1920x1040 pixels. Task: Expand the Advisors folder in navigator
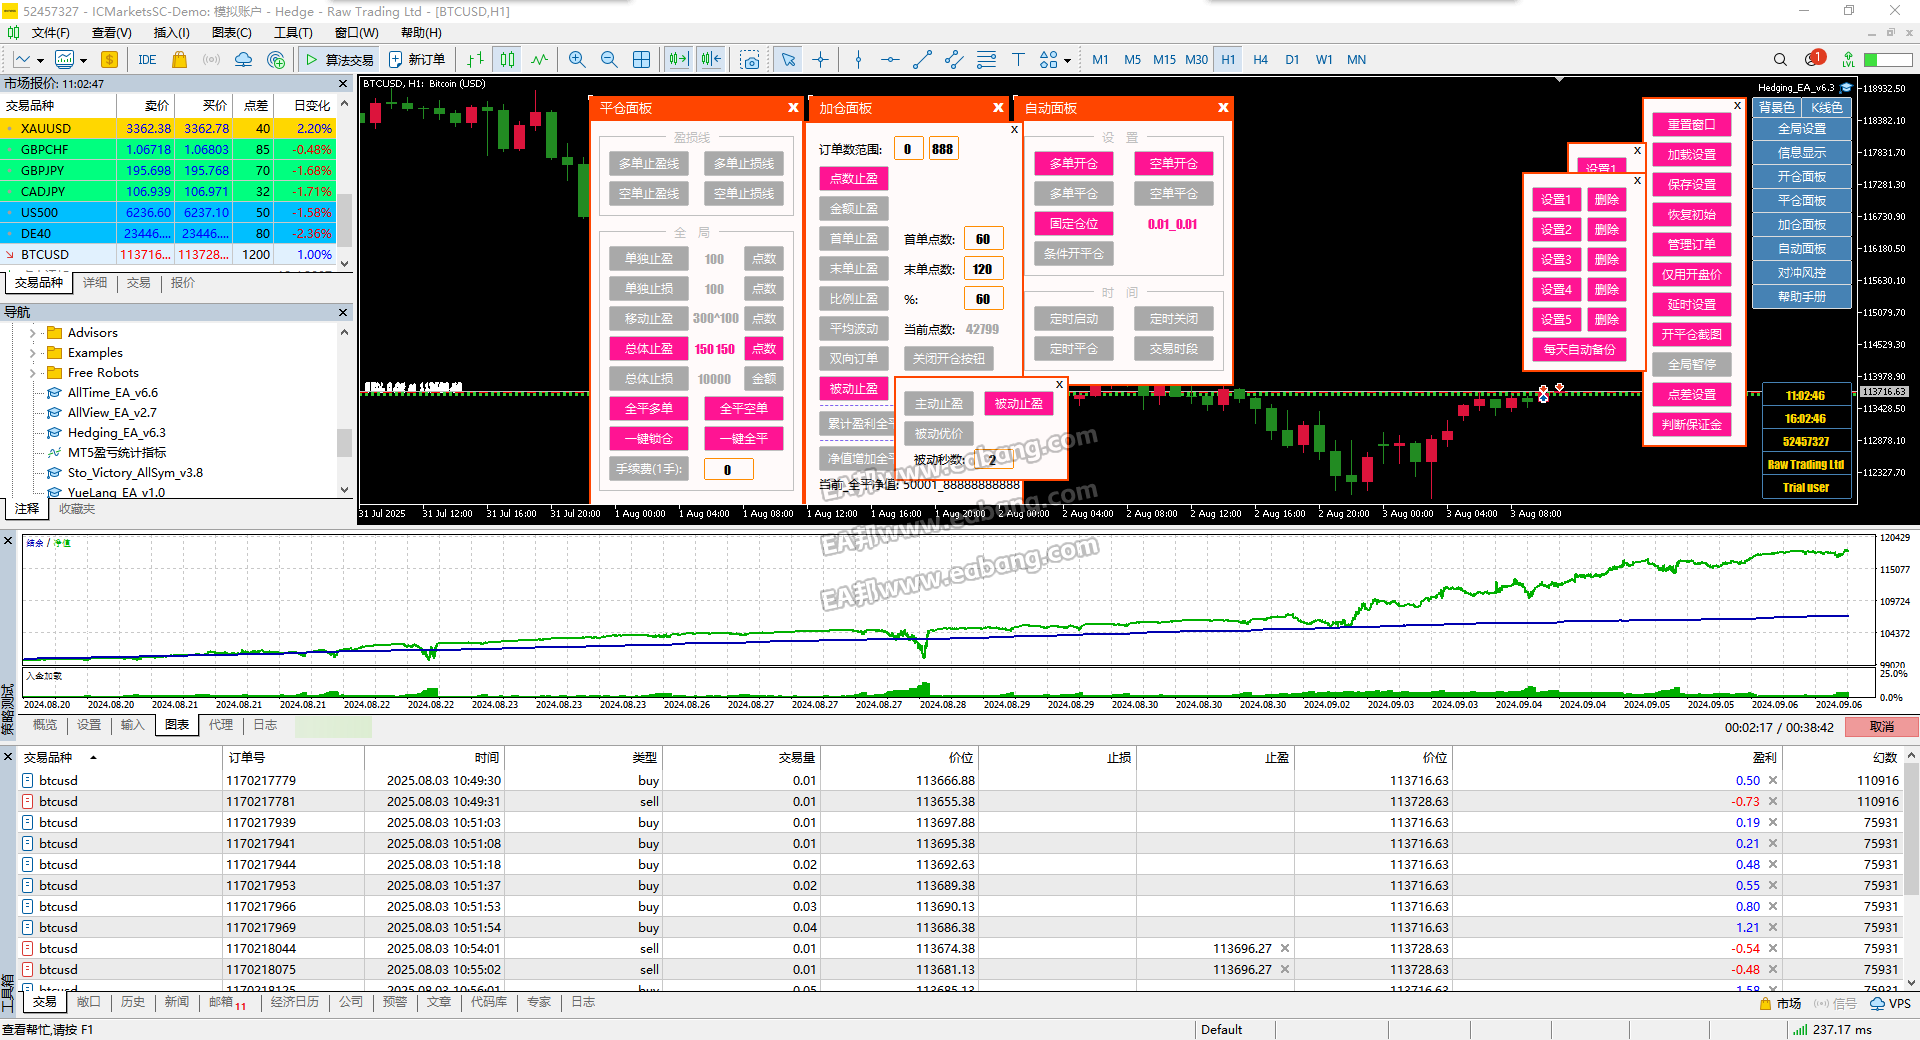point(33,333)
